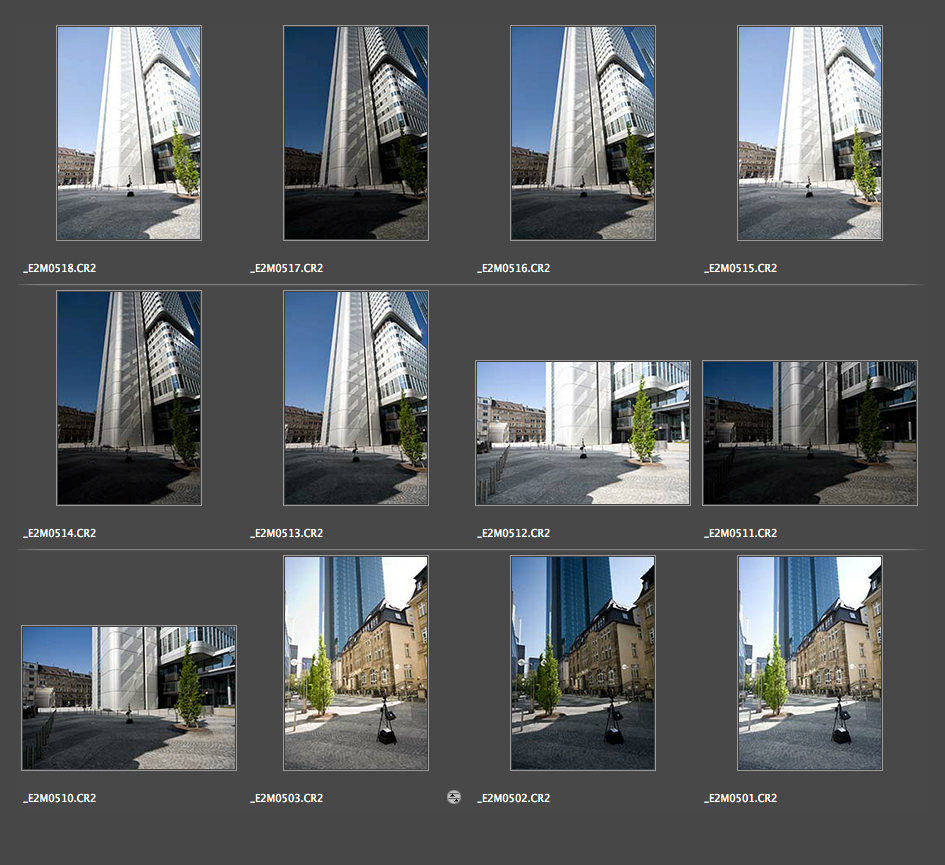This screenshot has width=945, height=865.
Task: Select the _E2M0516.CR2 photo thumbnail
Action: pos(583,133)
